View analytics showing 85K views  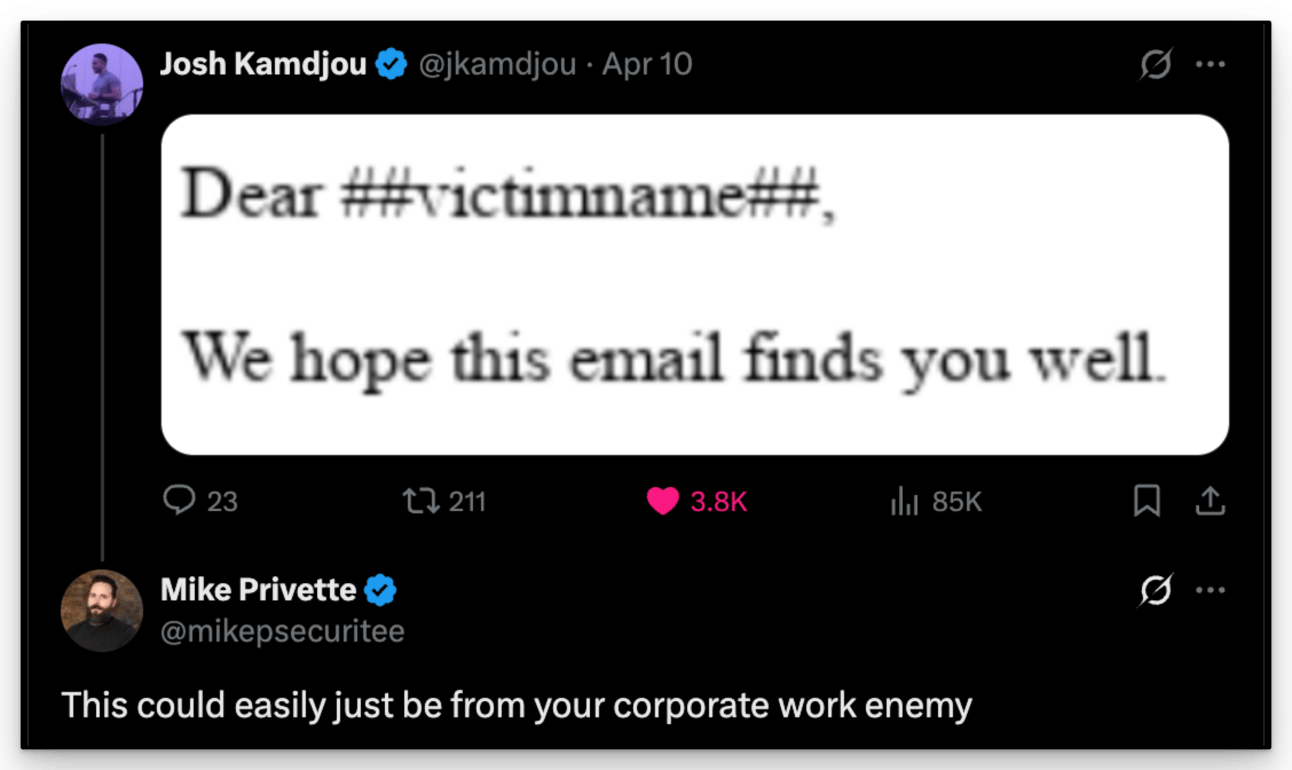pos(936,500)
